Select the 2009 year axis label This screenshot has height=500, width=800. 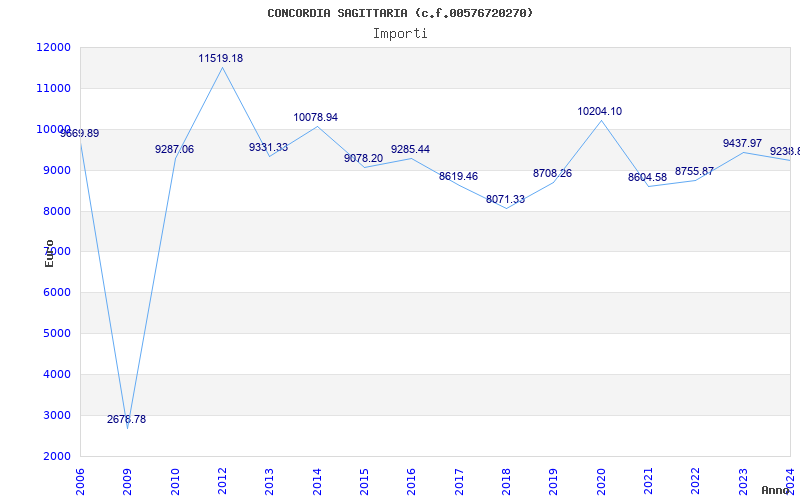pyautogui.click(x=128, y=482)
